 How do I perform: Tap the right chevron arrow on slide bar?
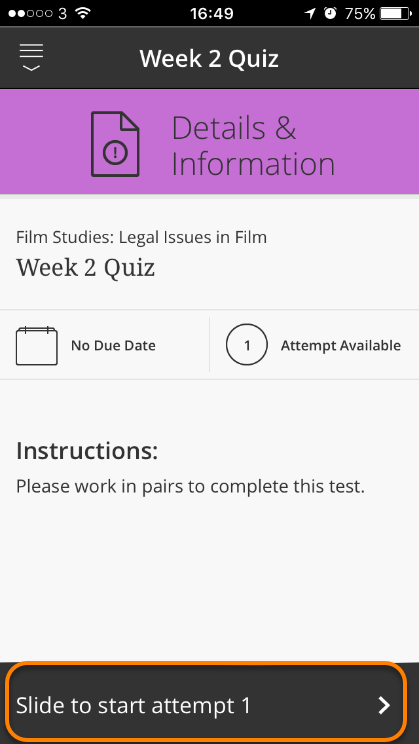point(384,706)
